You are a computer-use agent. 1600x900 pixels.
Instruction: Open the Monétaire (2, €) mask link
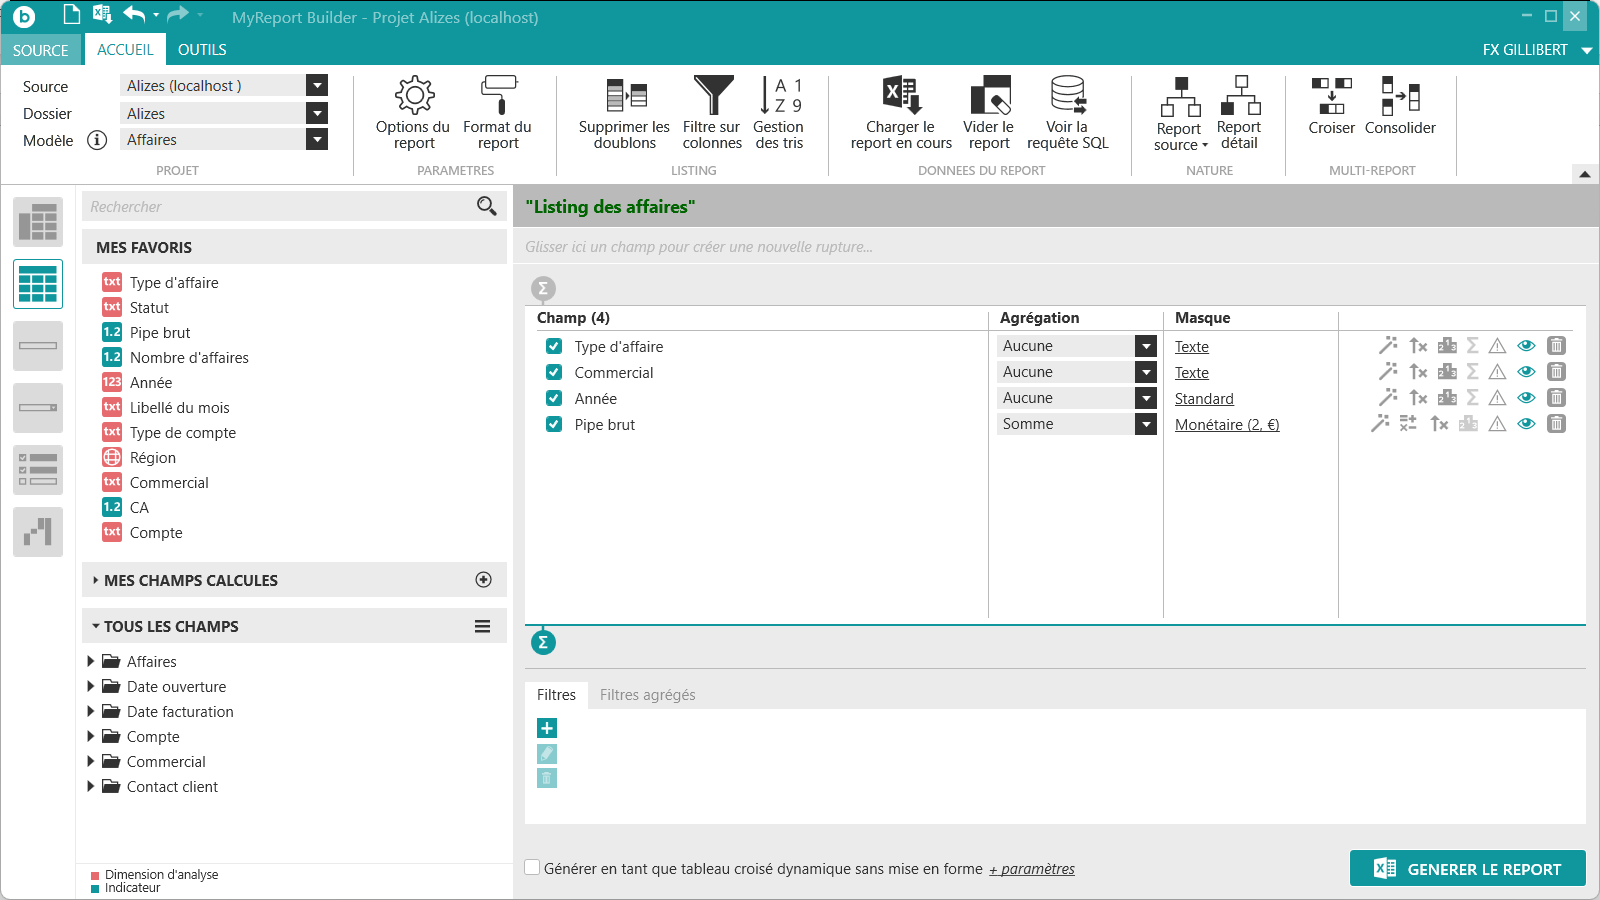point(1227,425)
